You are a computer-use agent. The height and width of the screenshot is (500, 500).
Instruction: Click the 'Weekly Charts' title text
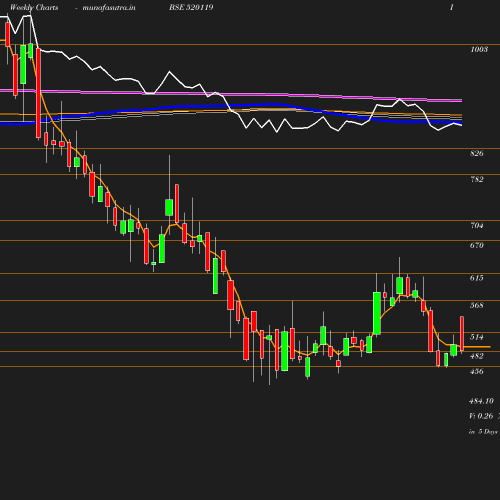[x=34, y=7]
